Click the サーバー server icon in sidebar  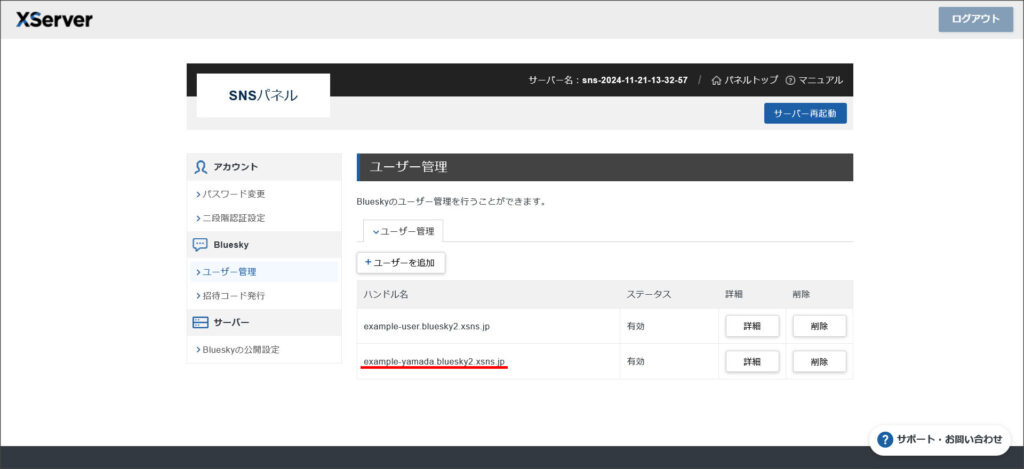pyautogui.click(x=200, y=322)
